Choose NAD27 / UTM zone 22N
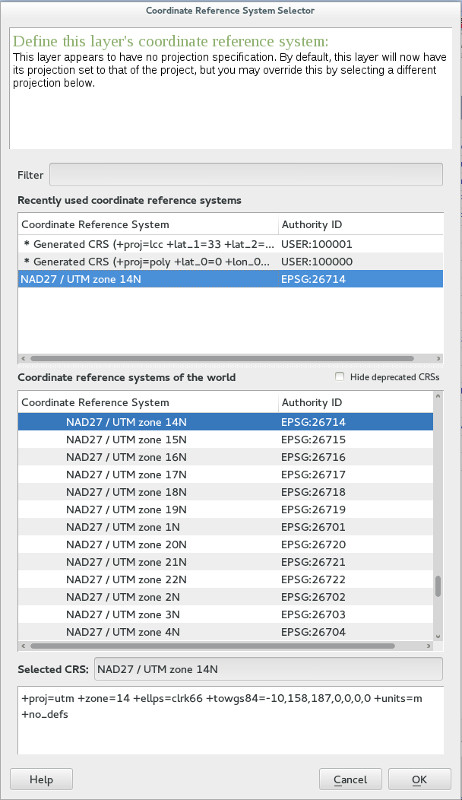462x800 pixels. click(225, 580)
